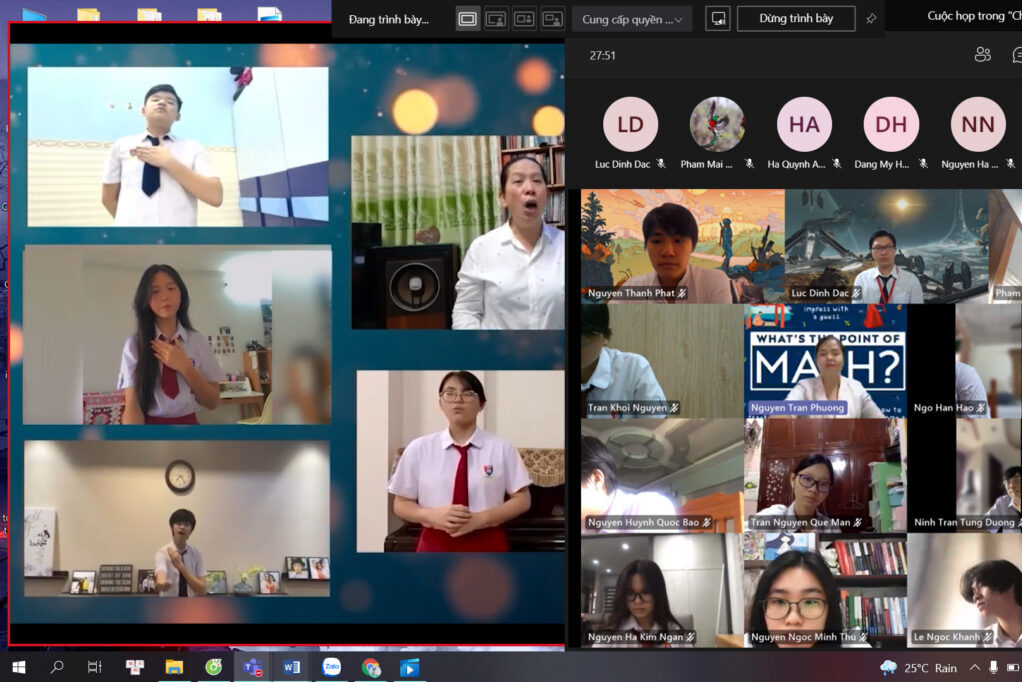This screenshot has height=682, width=1022.
Task: Select Nguyen Ngoc Minh Thu's video tile
Action: [825, 590]
